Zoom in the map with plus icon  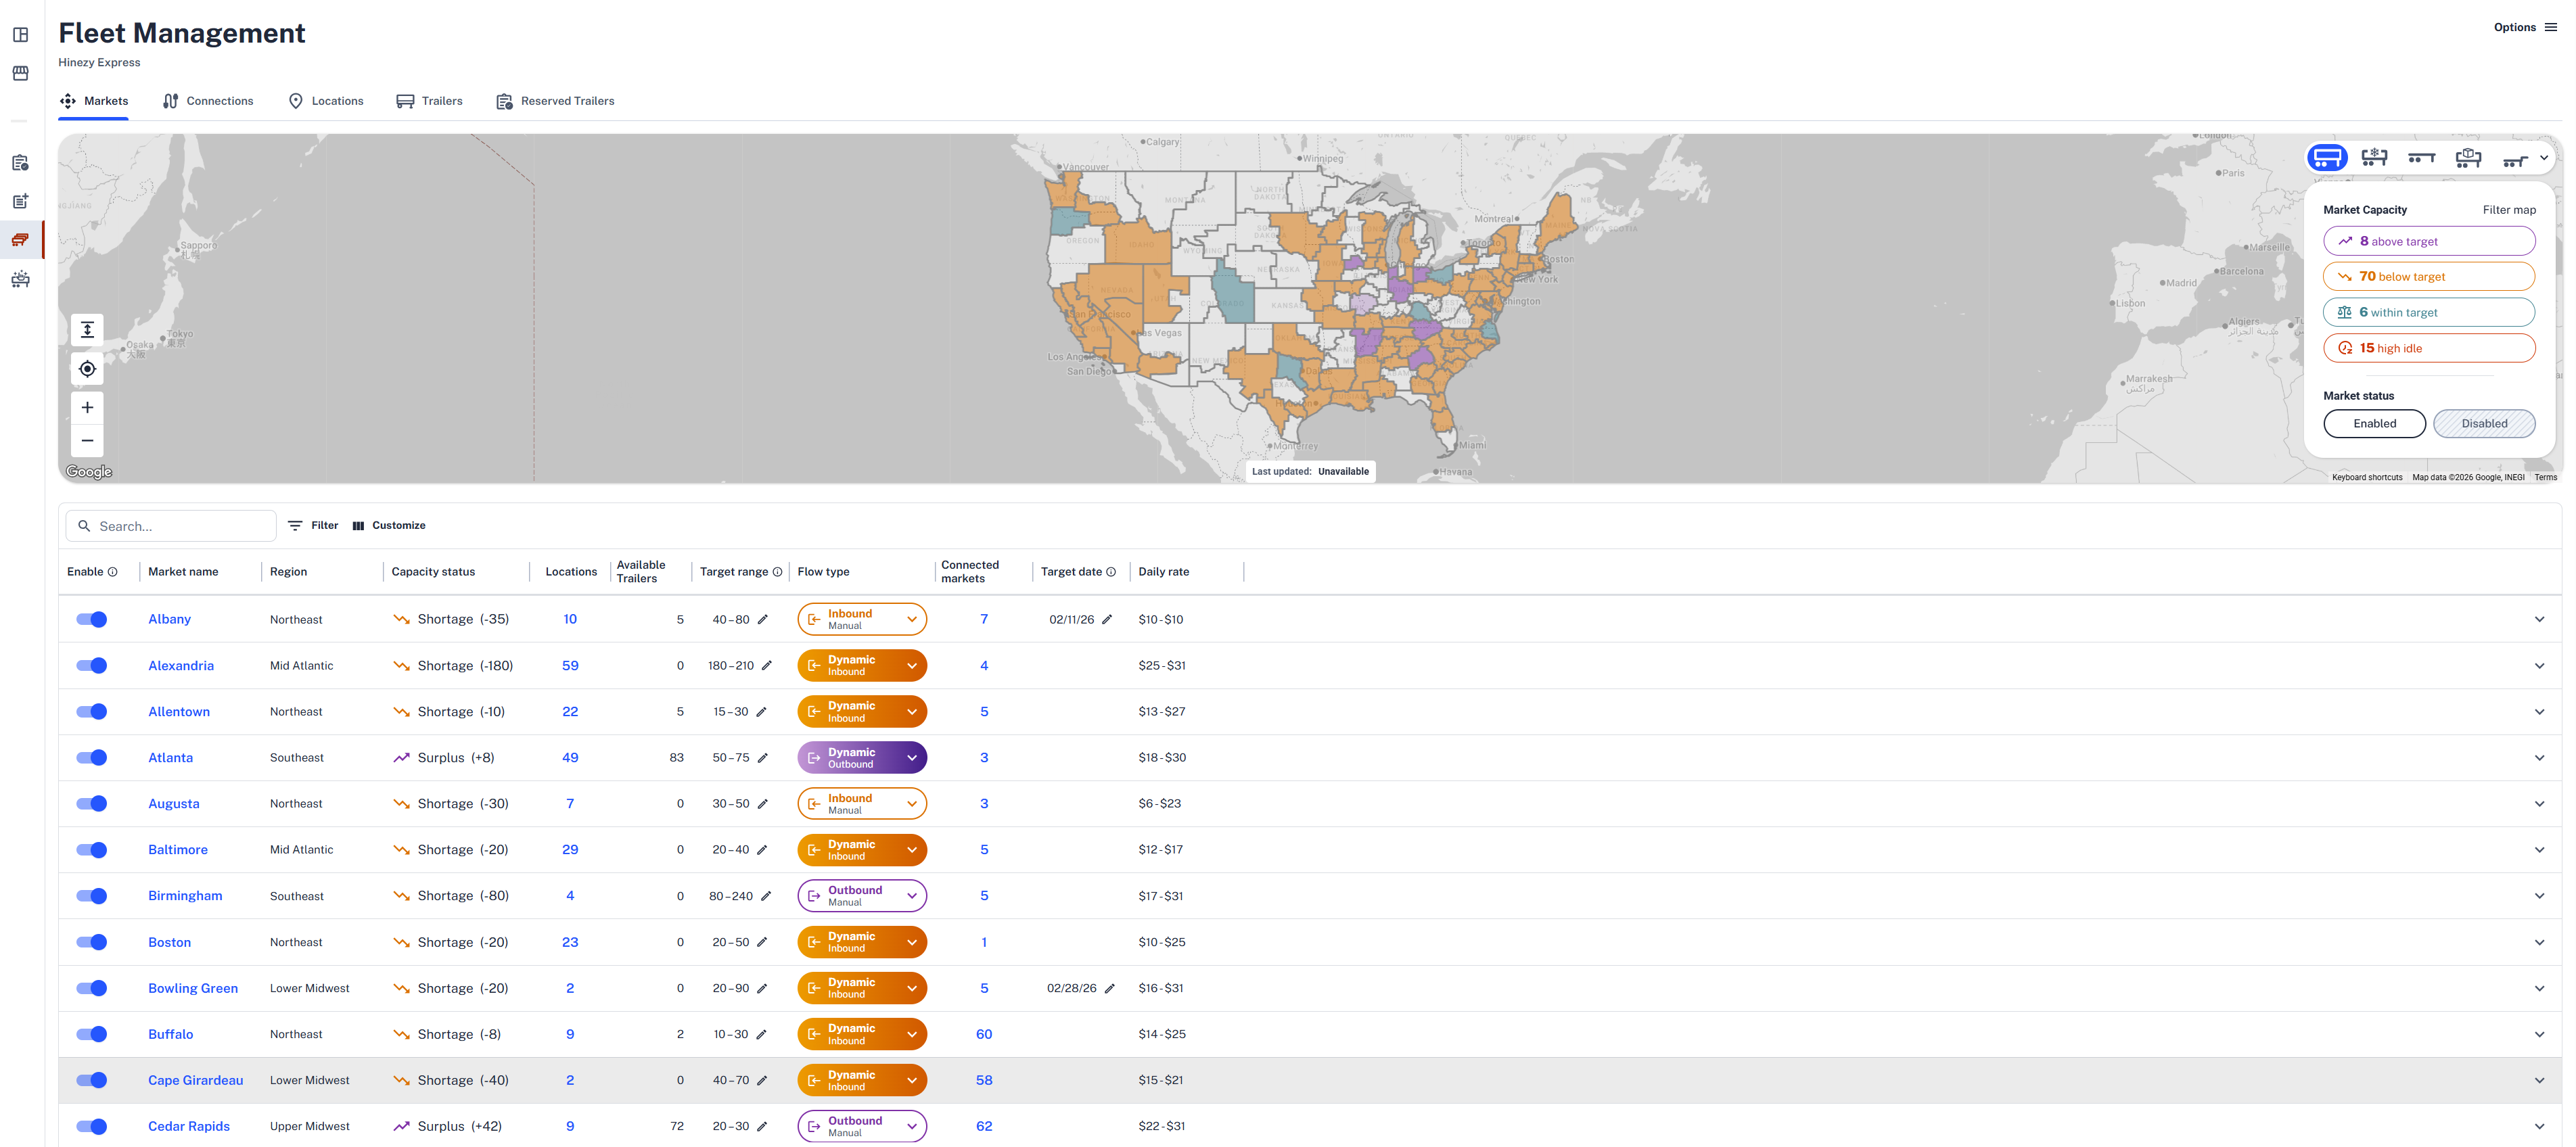tap(87, 407)
